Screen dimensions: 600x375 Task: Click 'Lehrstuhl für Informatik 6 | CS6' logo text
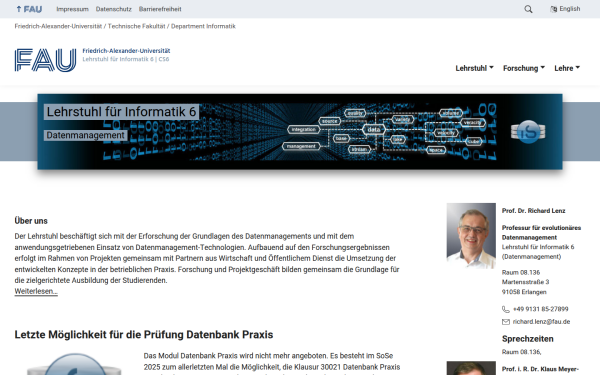126,59
